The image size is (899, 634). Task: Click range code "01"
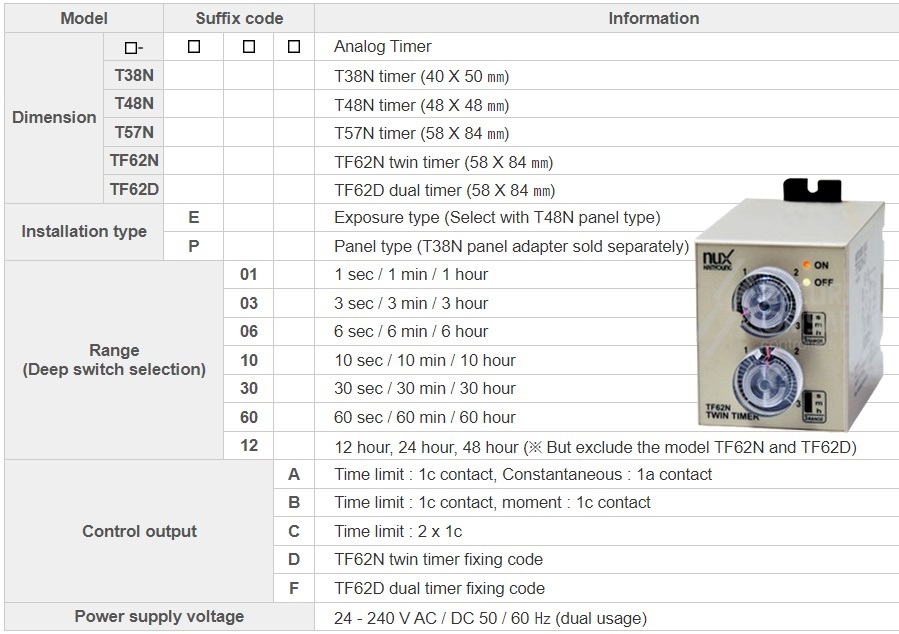[248, 275]
